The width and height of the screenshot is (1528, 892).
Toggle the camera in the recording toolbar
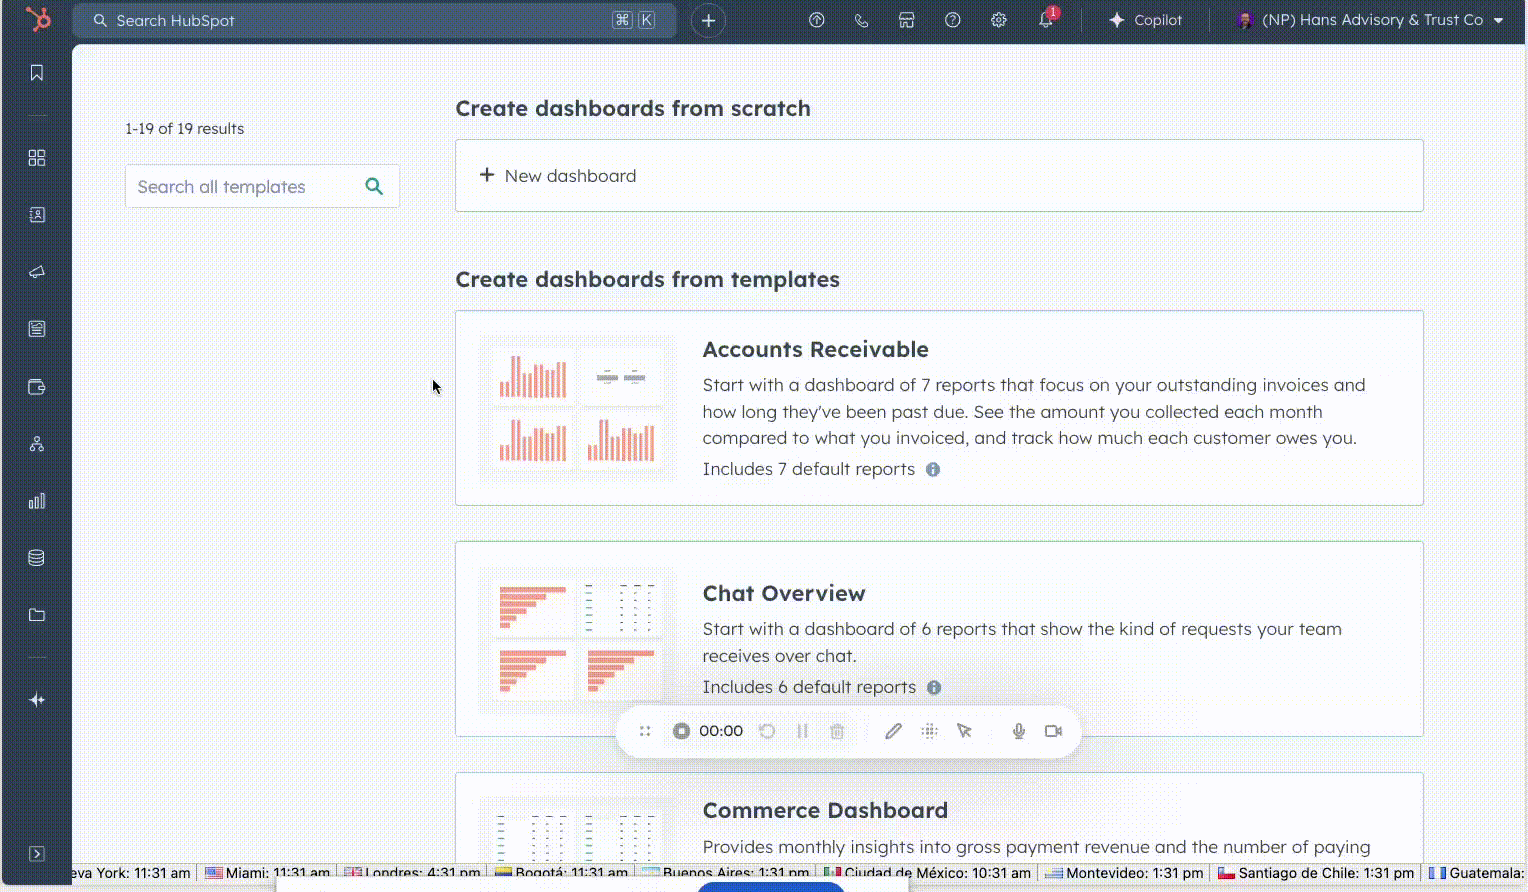point(1052,731)
